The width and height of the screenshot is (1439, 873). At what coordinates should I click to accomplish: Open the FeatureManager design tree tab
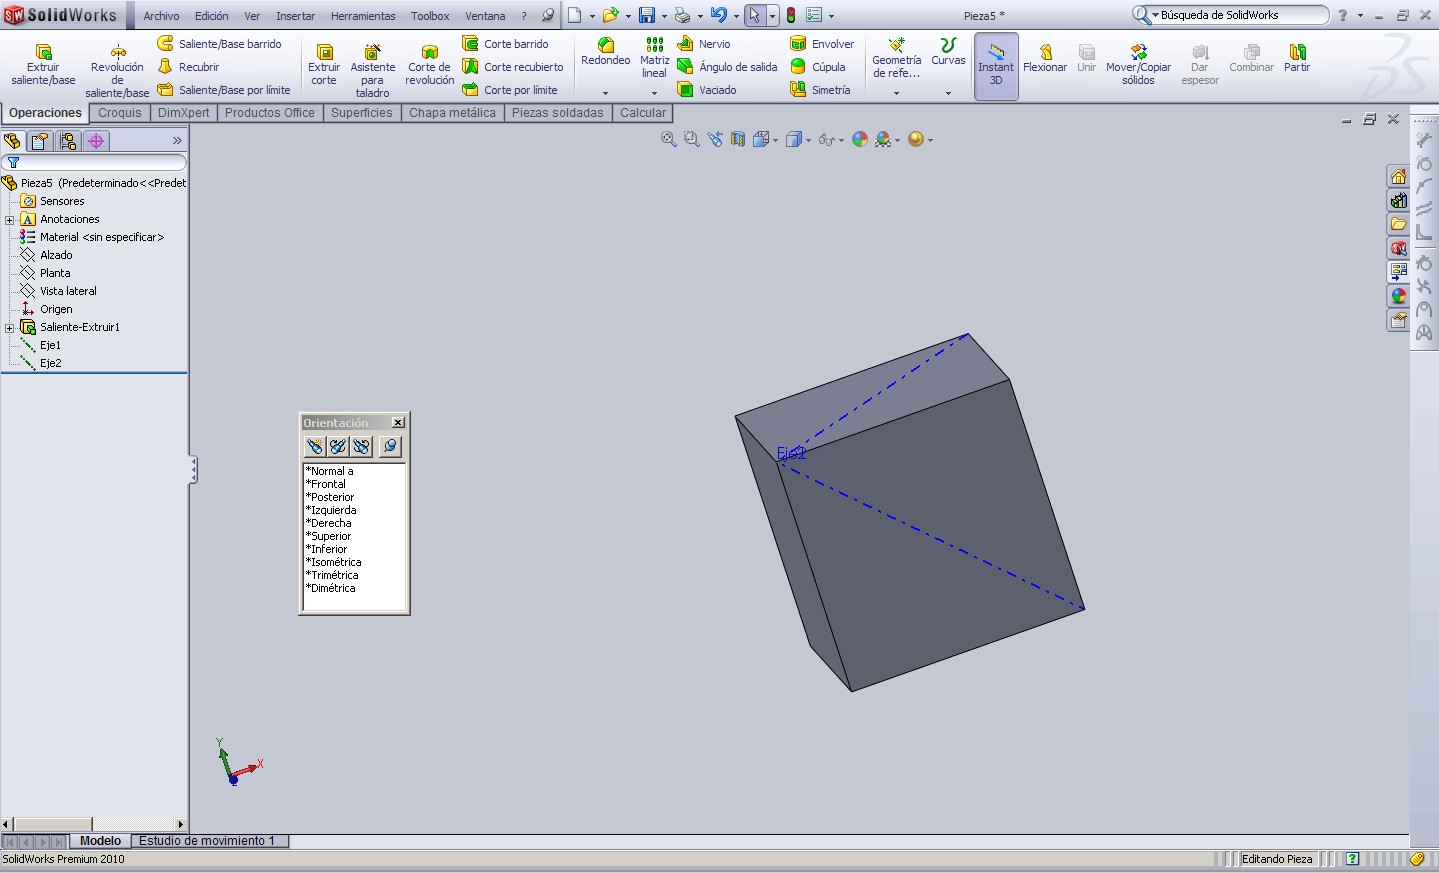pos(12,141)
